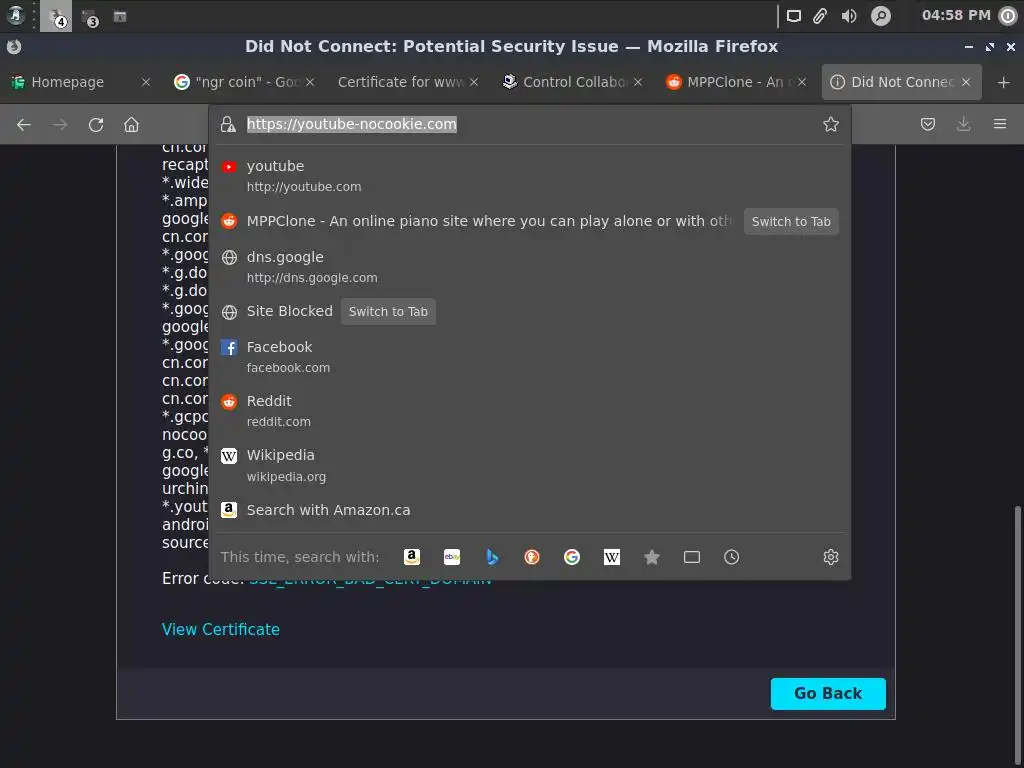
Task: Open the View Certificate link
Action: [x=221, y=630]
